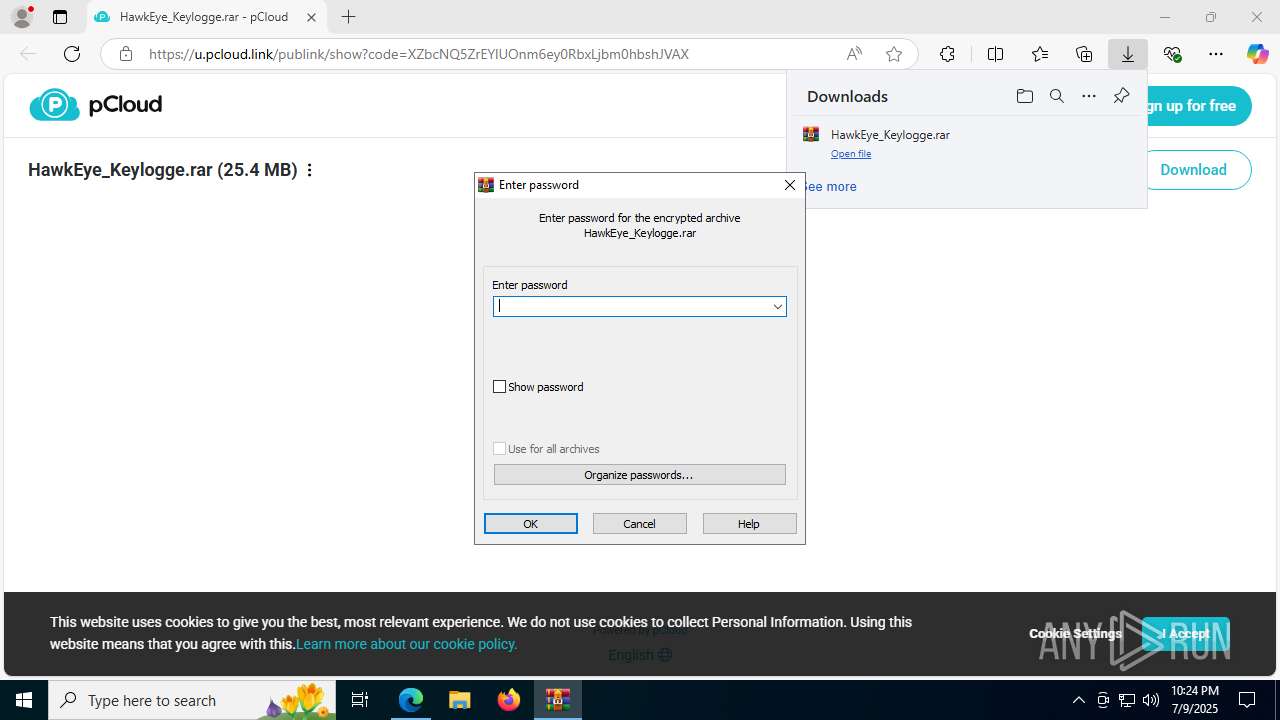1280x720 pixels.
Task: Open a new browser tab
Action: pyautogui.click(x=348, y=17)
